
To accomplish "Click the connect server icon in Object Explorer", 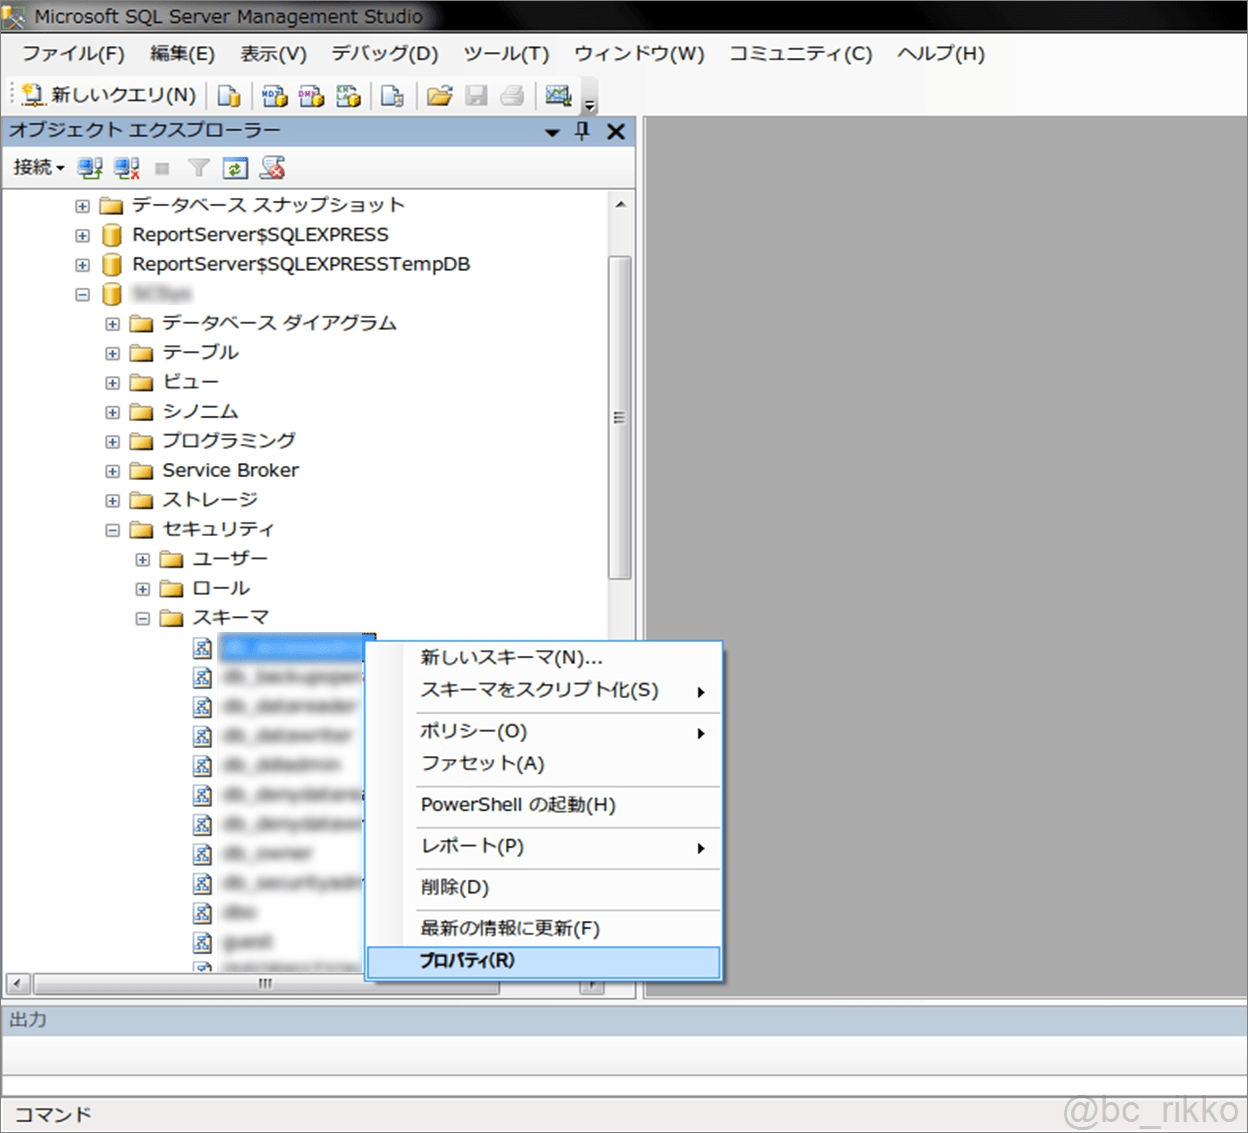I will 90,168.
